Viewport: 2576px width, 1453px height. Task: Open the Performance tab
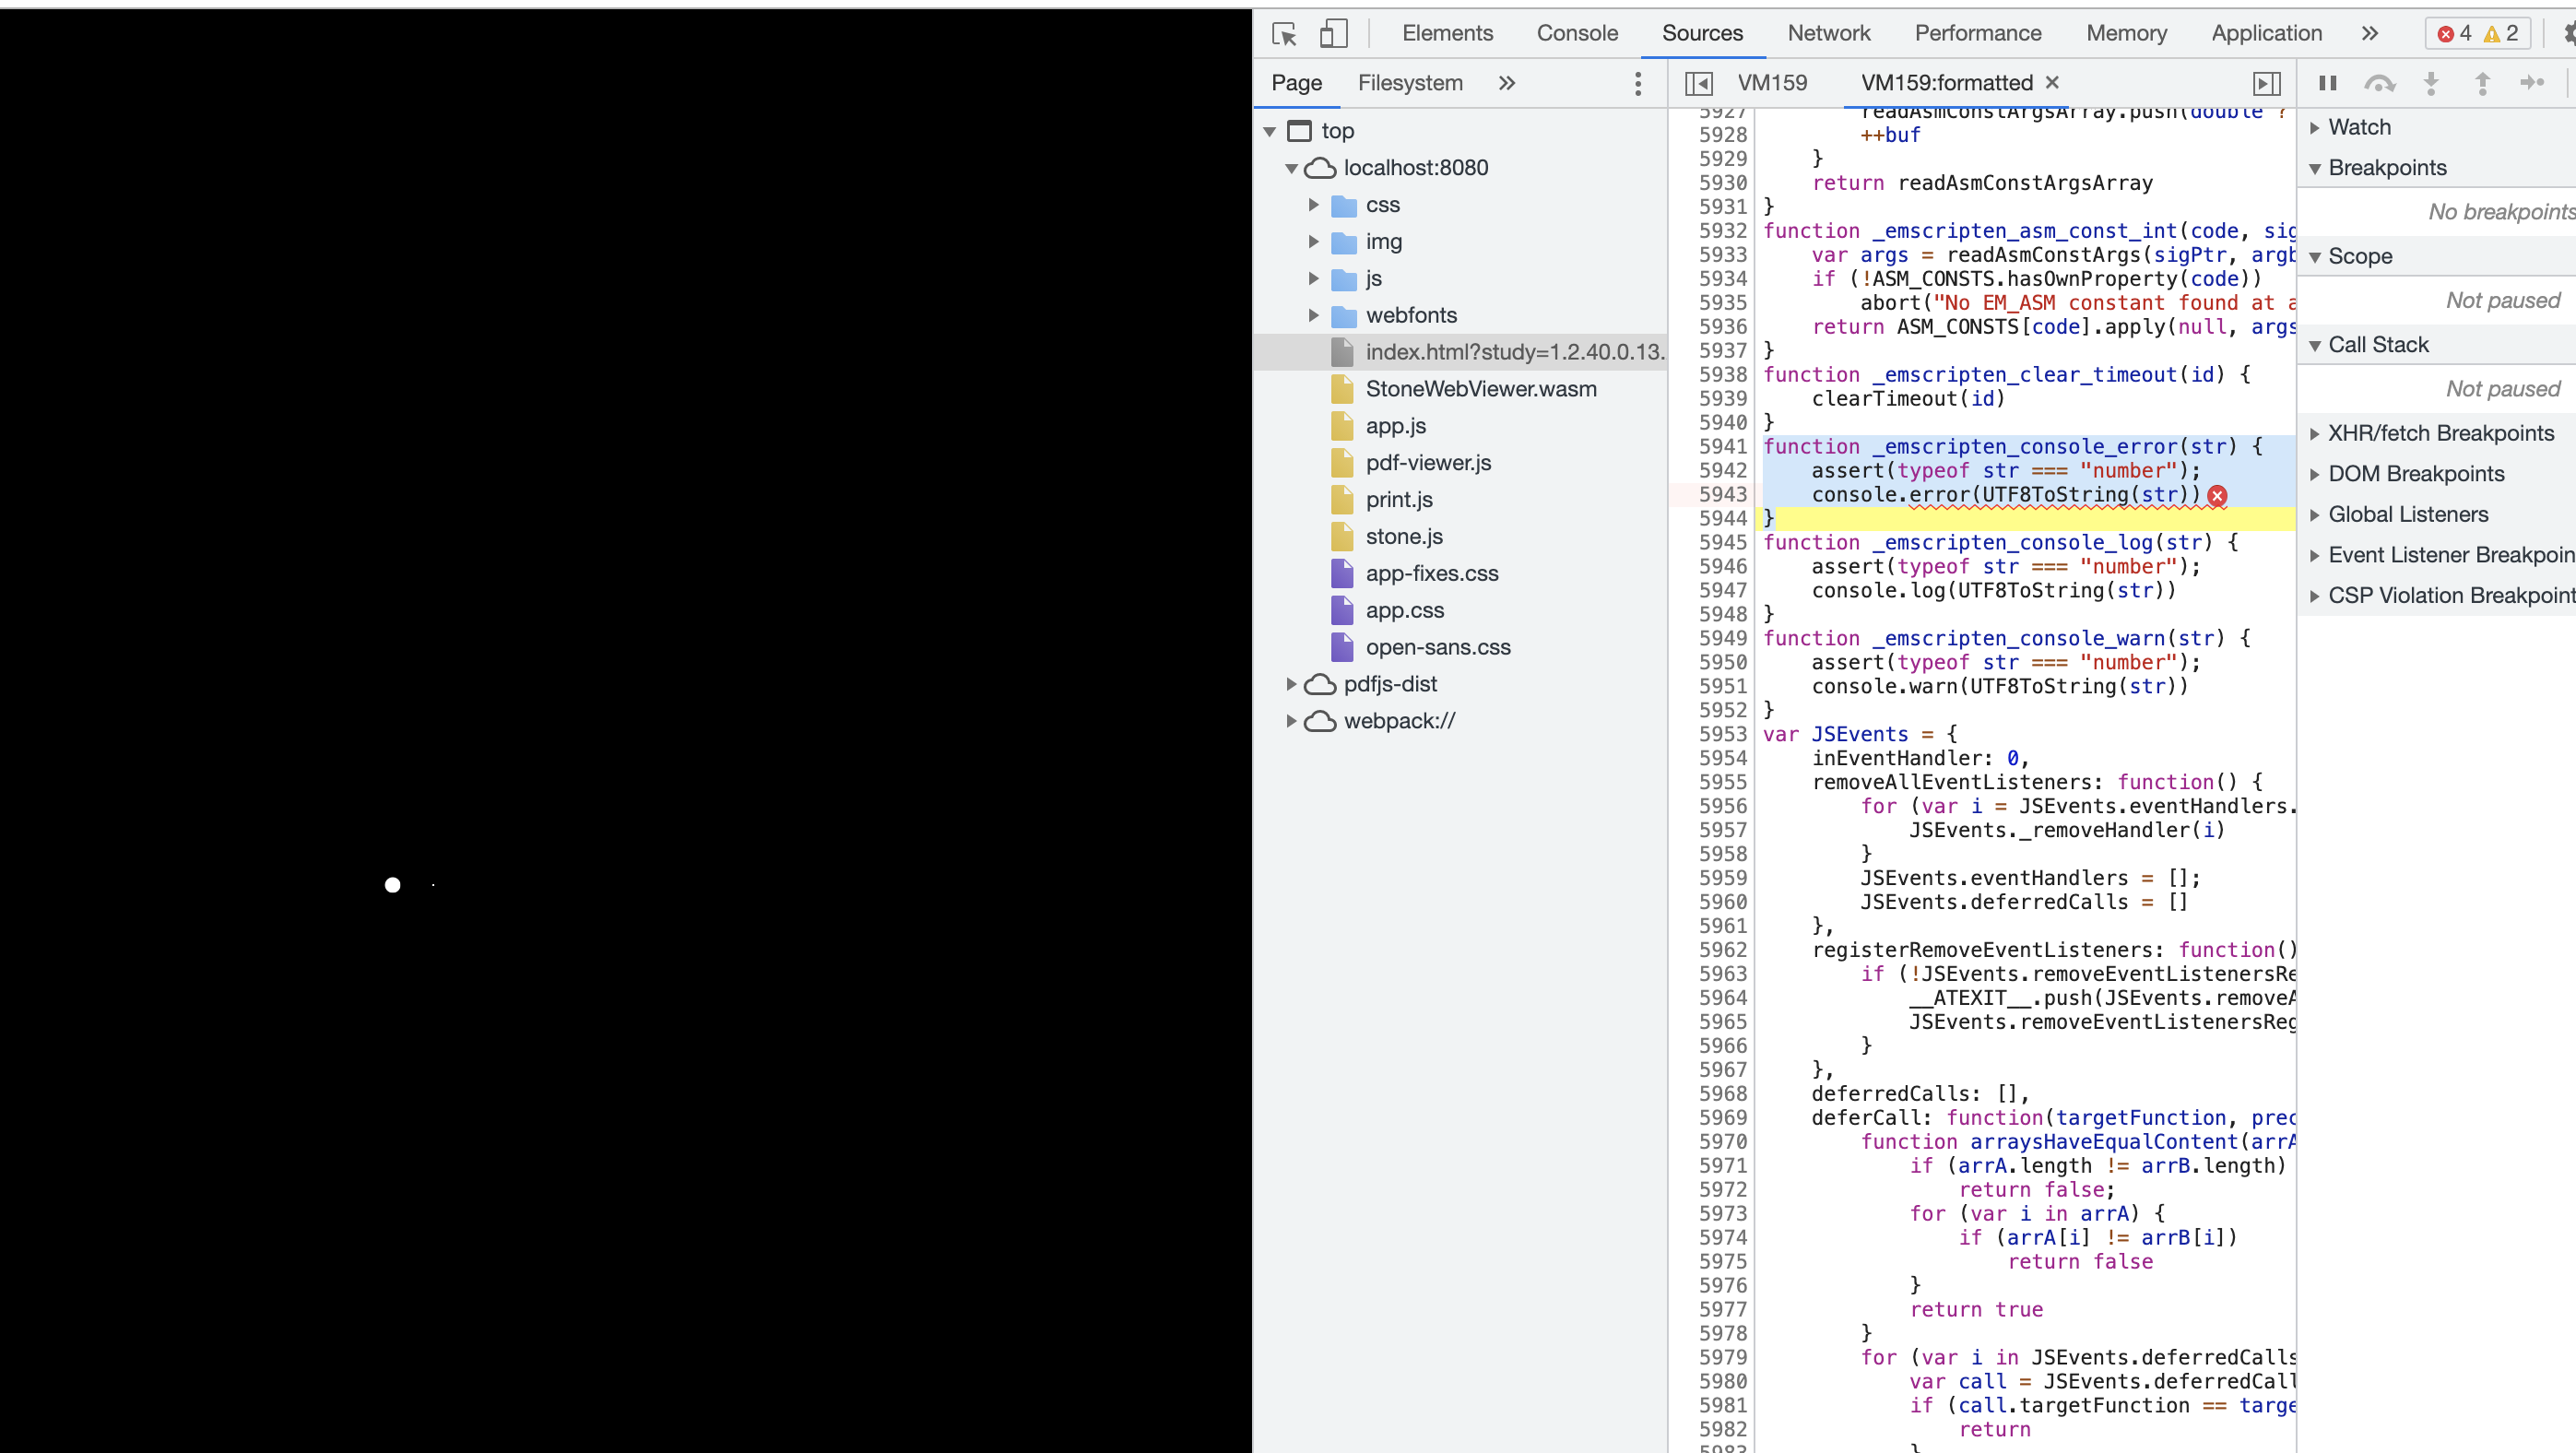[1978, 33]
